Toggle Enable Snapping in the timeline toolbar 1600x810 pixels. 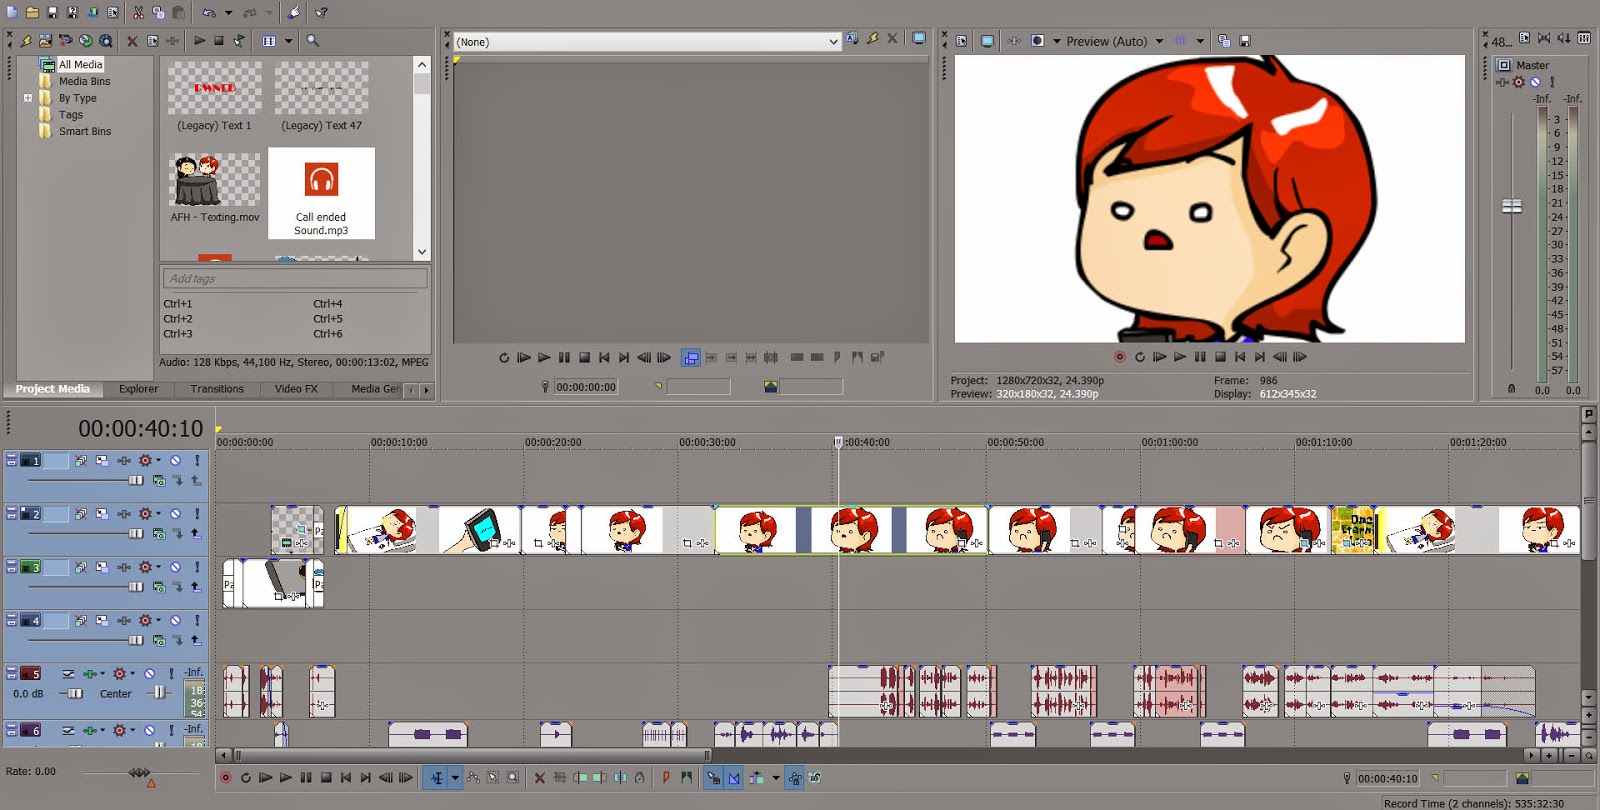pos(713,778)
